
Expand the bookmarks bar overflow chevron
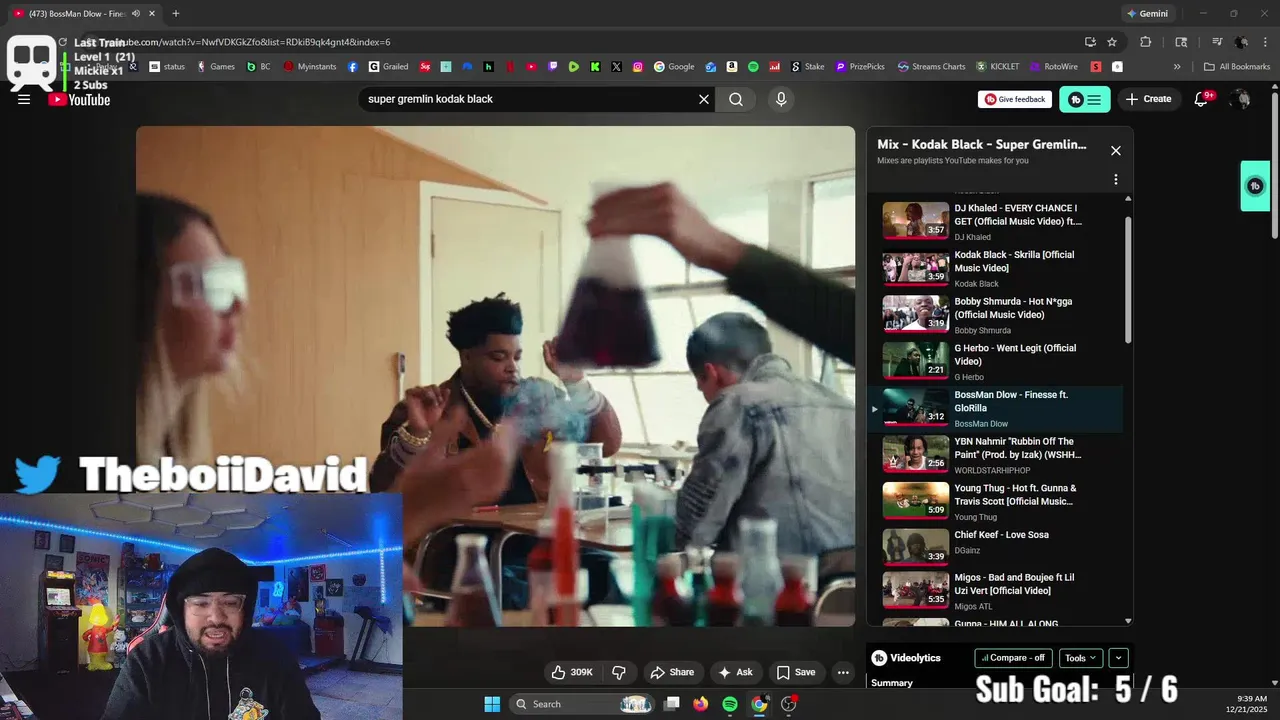point(1177,67)
